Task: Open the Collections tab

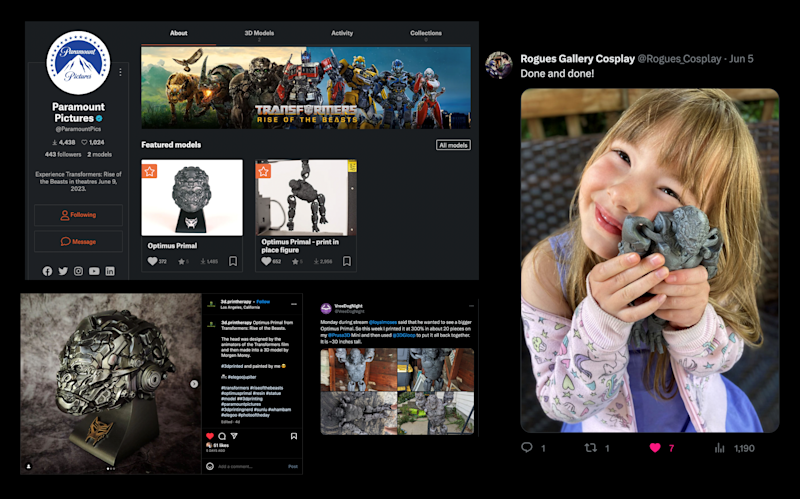Action: click(426, 33)
